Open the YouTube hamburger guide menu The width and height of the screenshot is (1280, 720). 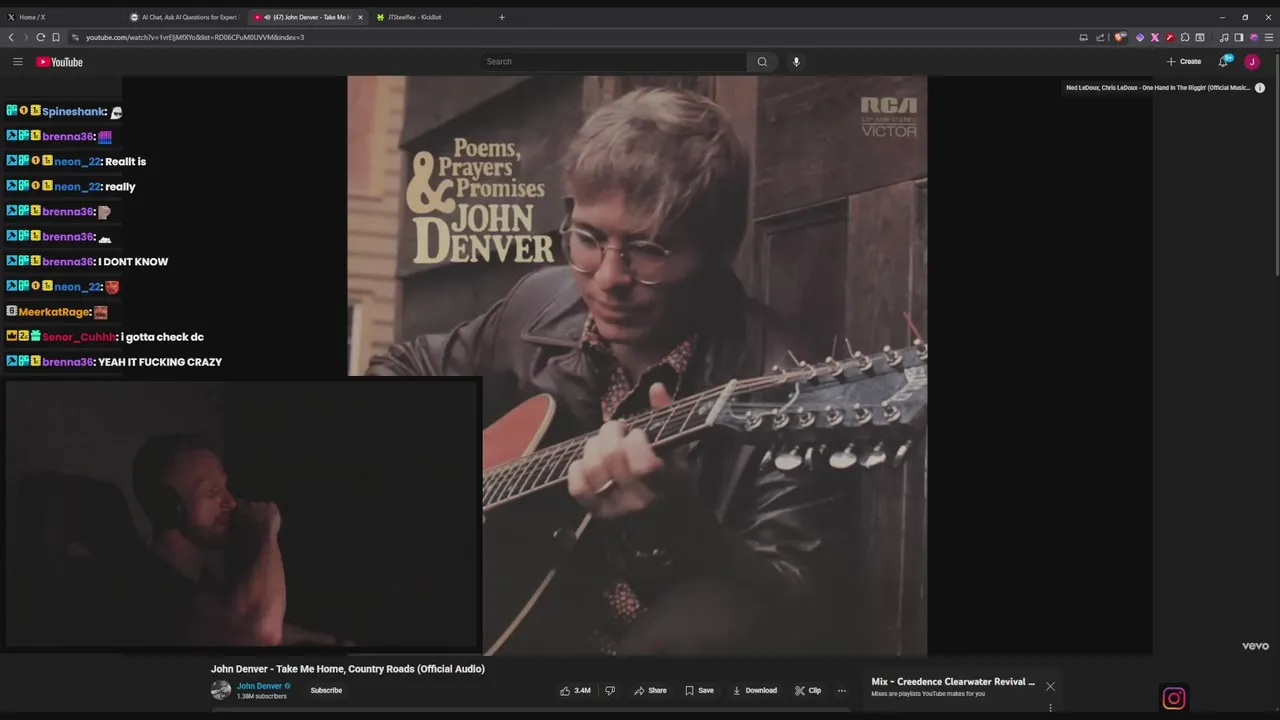tap(17, 62)
